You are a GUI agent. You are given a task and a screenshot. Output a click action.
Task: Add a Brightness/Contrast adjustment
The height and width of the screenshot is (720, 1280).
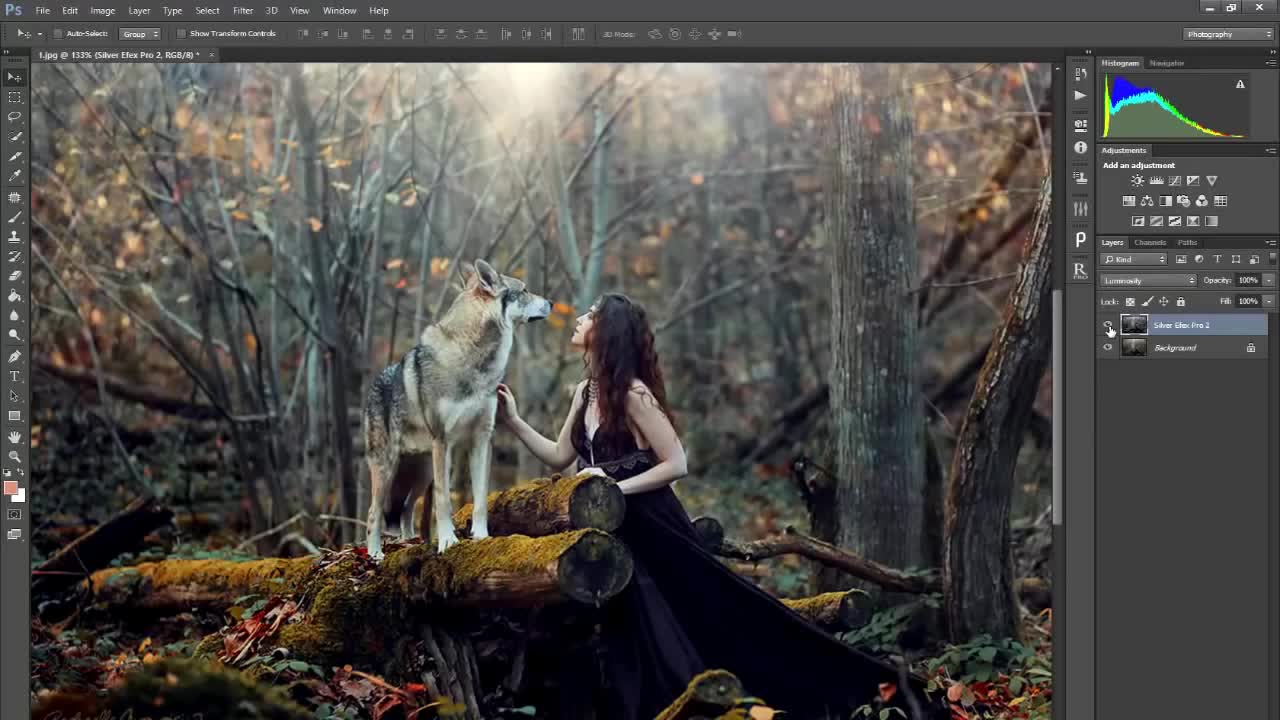(x=1137, y=181)
